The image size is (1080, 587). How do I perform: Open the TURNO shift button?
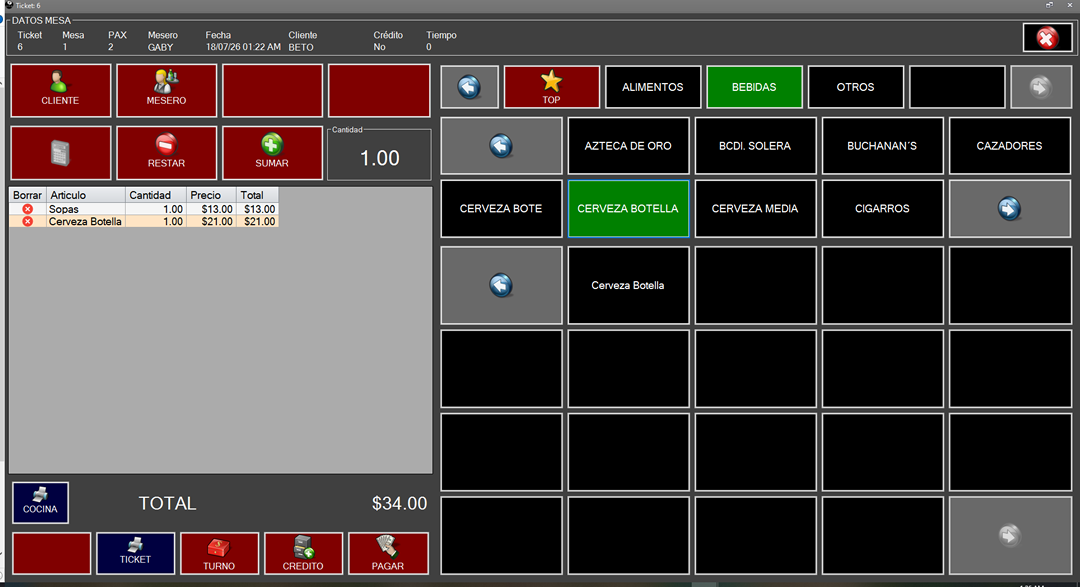219,553
